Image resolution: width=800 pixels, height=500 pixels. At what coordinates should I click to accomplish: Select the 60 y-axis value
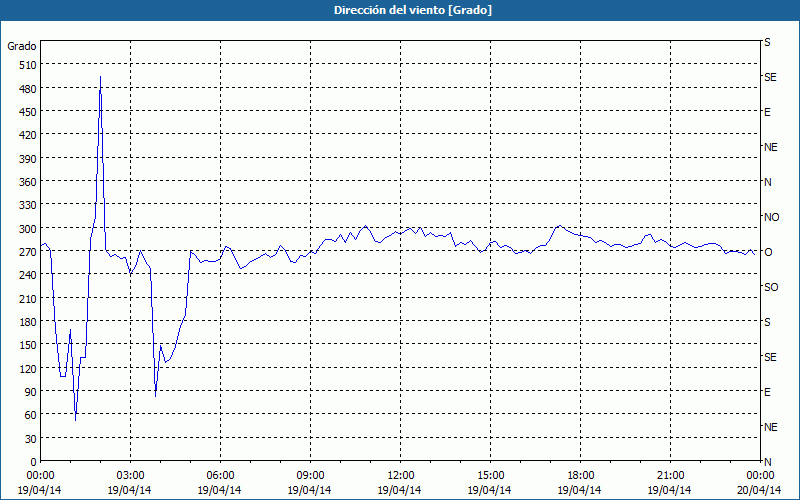[x=31, y=415]
